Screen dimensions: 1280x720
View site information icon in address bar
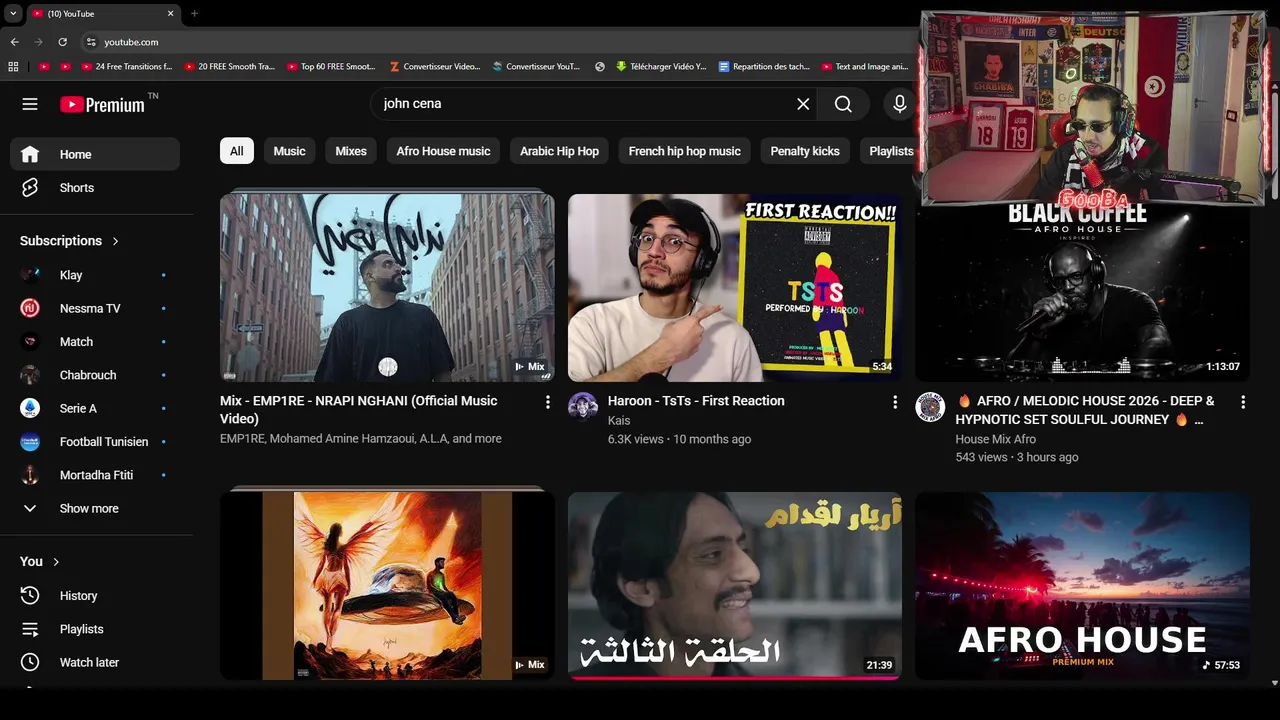[91, 42]
